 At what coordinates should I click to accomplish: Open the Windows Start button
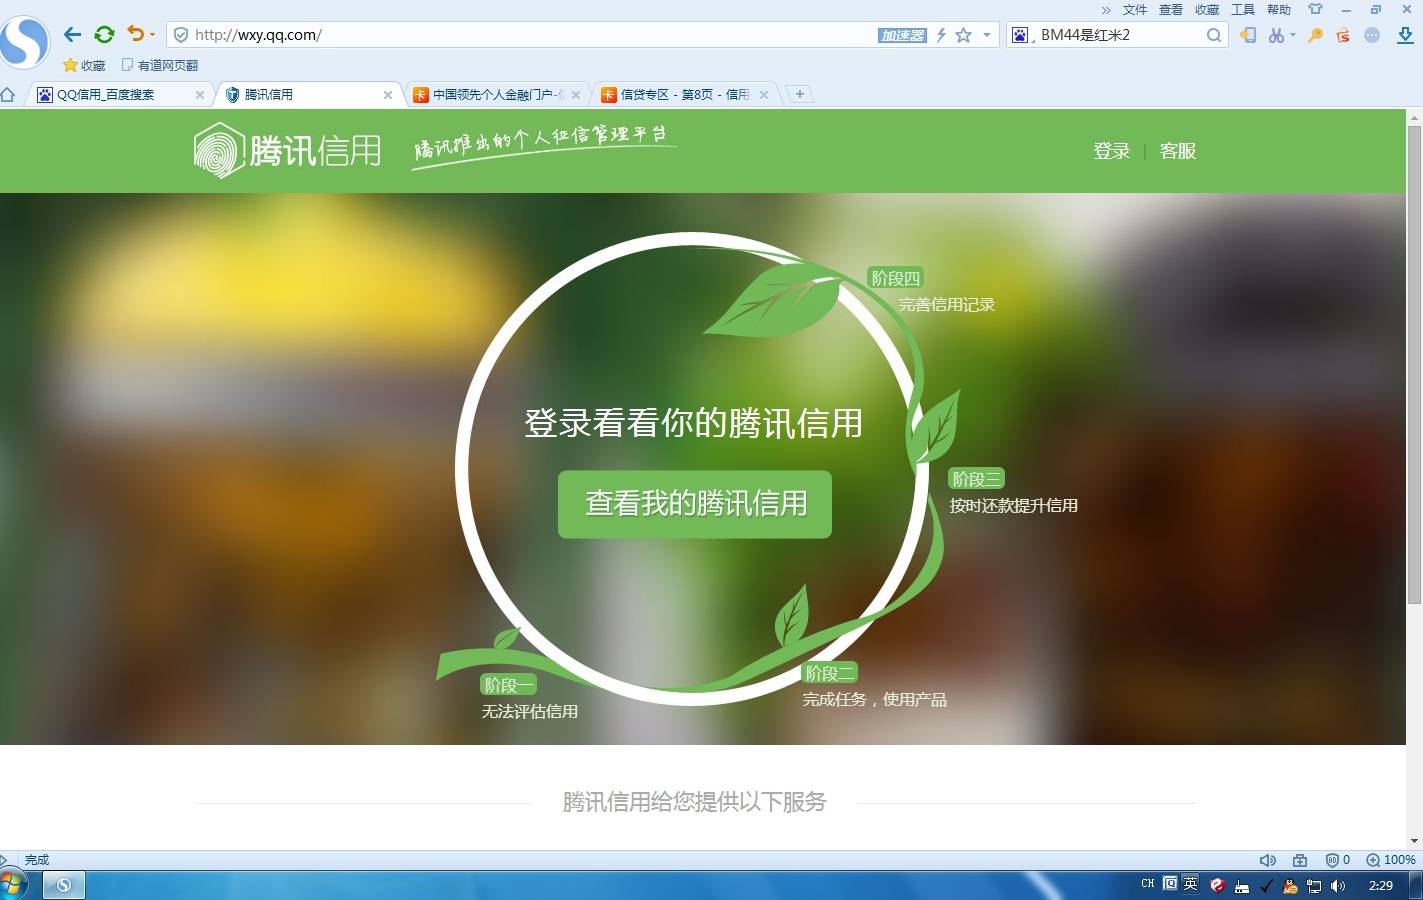pyautogui.click(x=12, y=885)
